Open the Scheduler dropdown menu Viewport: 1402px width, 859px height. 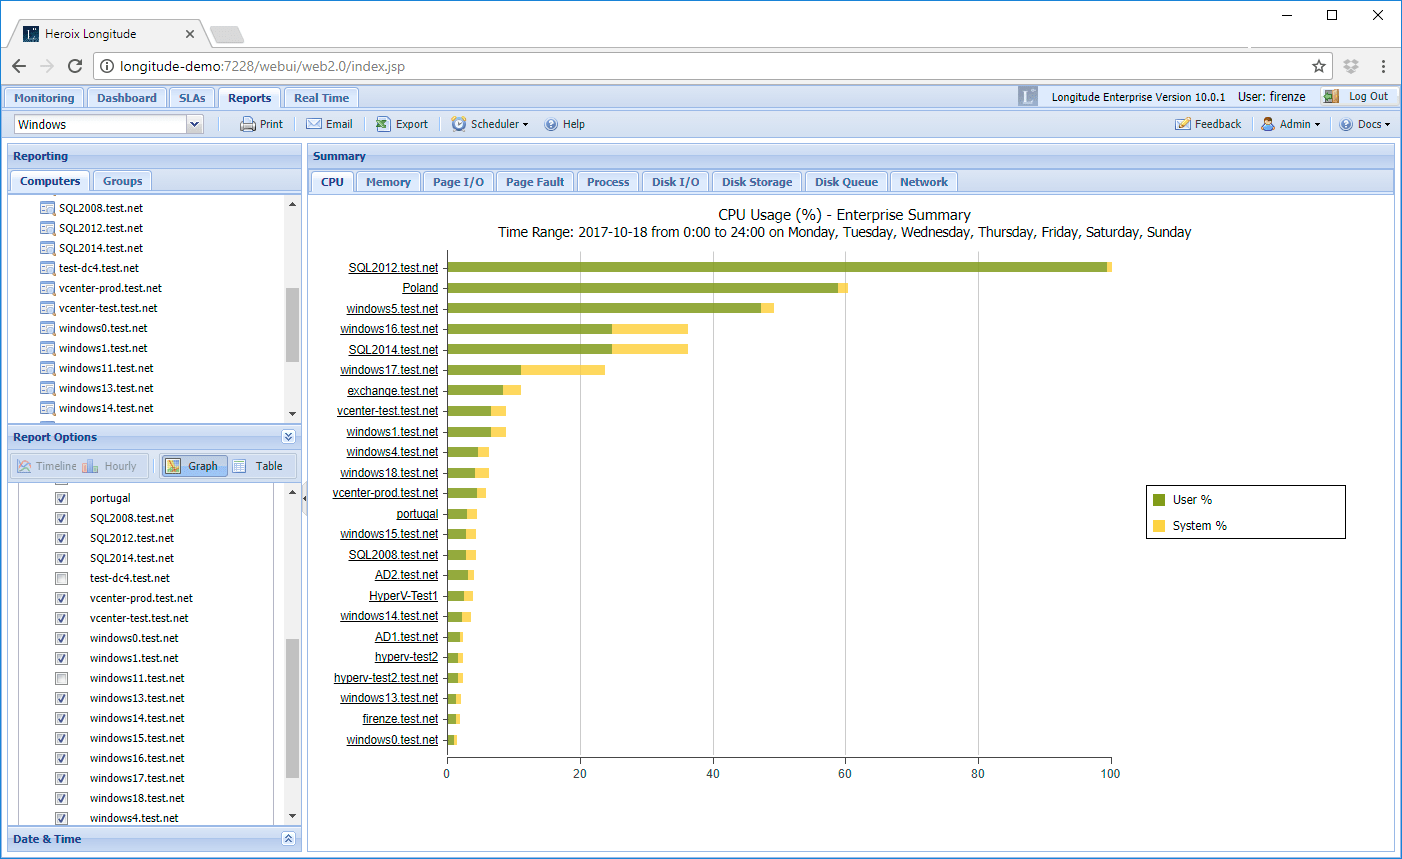[x=490, y=124]
